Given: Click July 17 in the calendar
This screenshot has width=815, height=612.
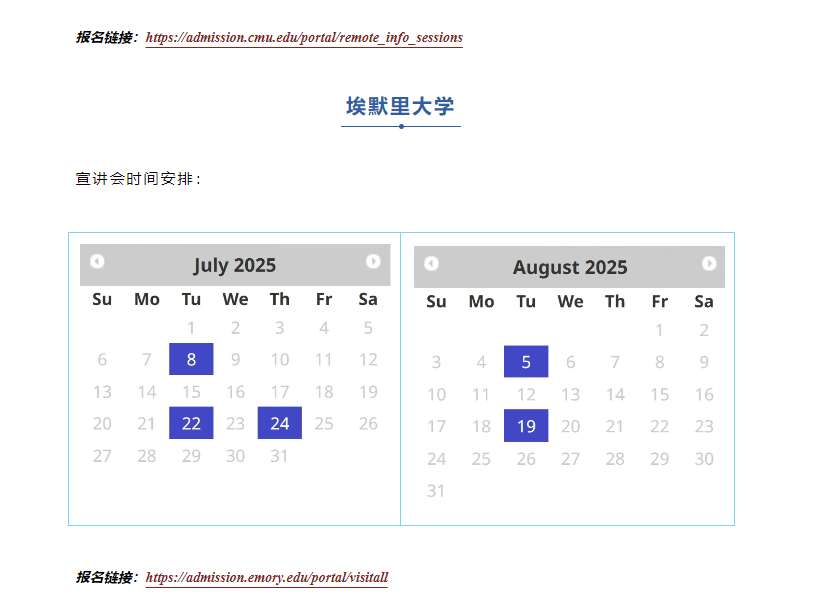Looking at the screenshot, I should click(280, 392).
